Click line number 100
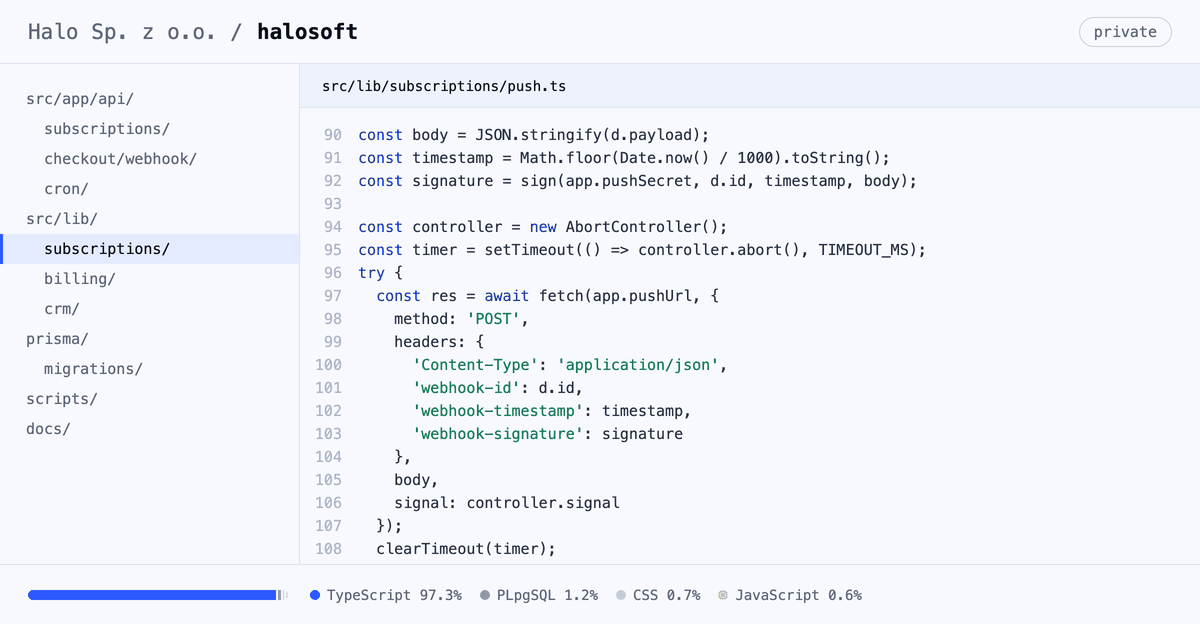1200x624 pixels. [328, 365]
